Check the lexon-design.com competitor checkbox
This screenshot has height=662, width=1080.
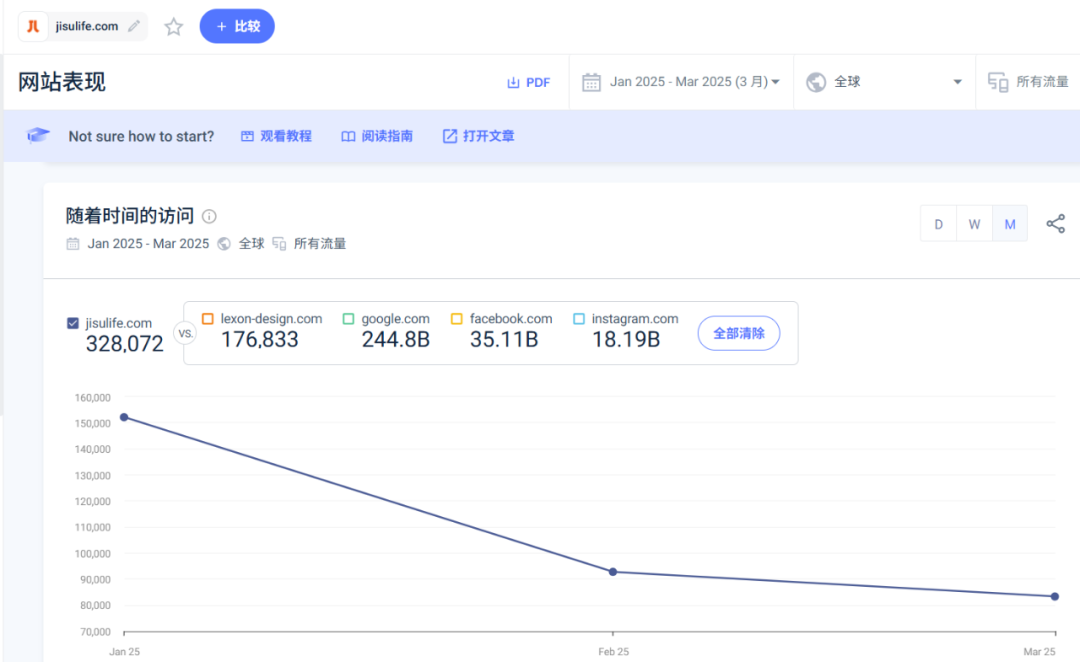207,318
